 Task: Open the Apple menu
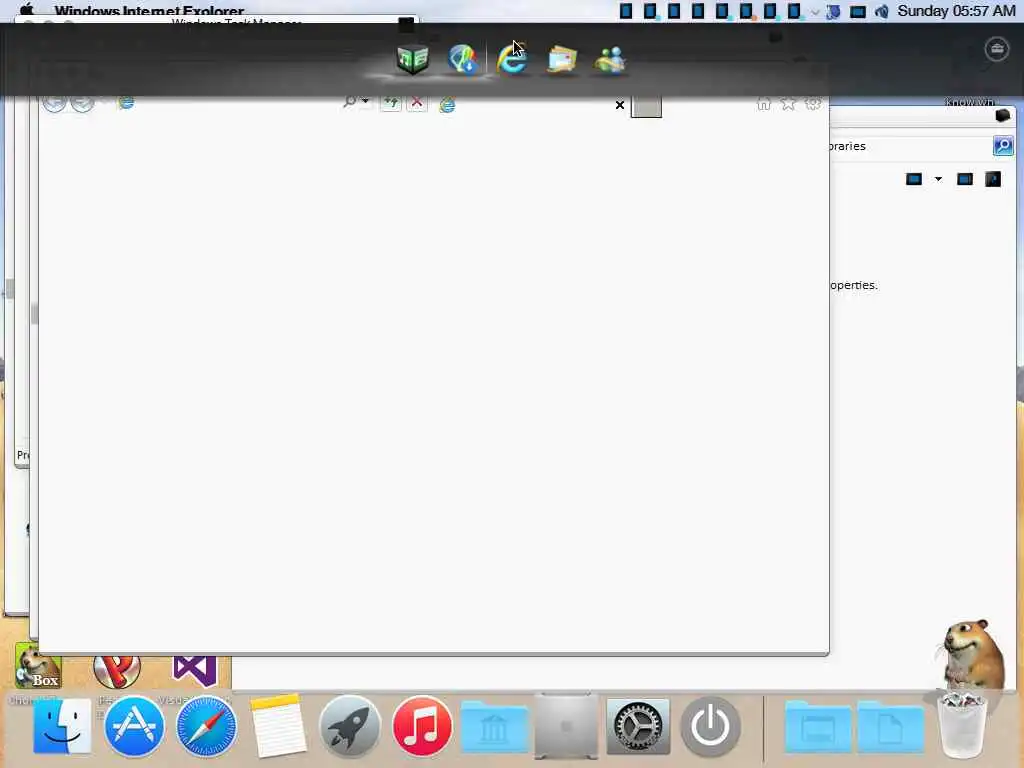point(27,10)
